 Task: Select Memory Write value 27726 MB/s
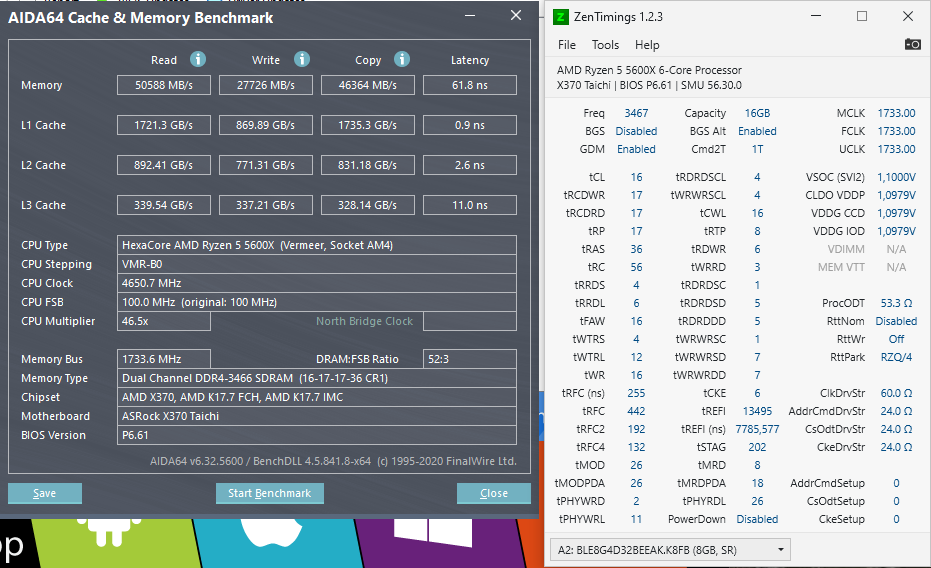[266, 85]
